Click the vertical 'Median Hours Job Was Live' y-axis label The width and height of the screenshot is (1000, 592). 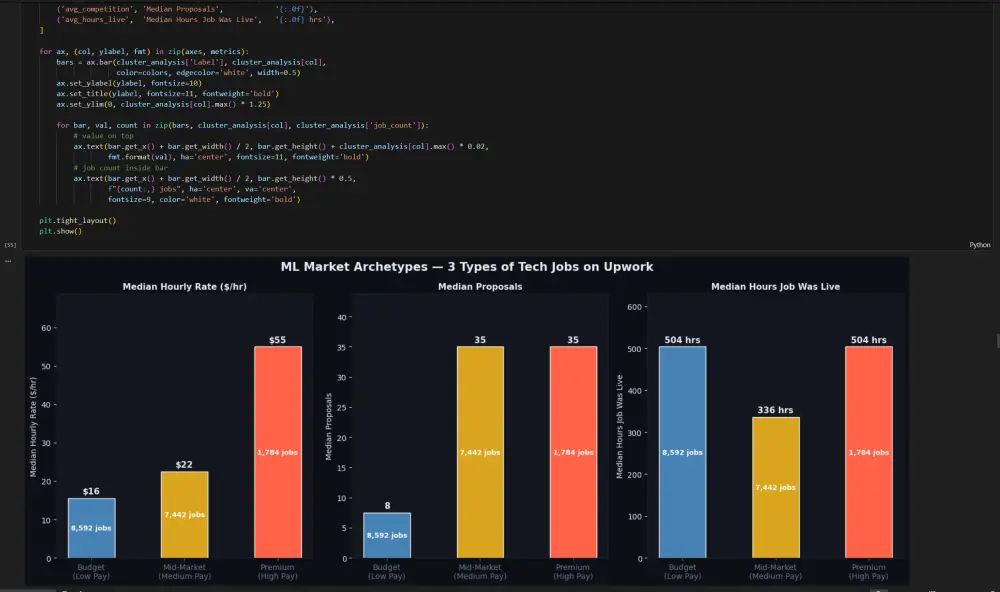619,426
